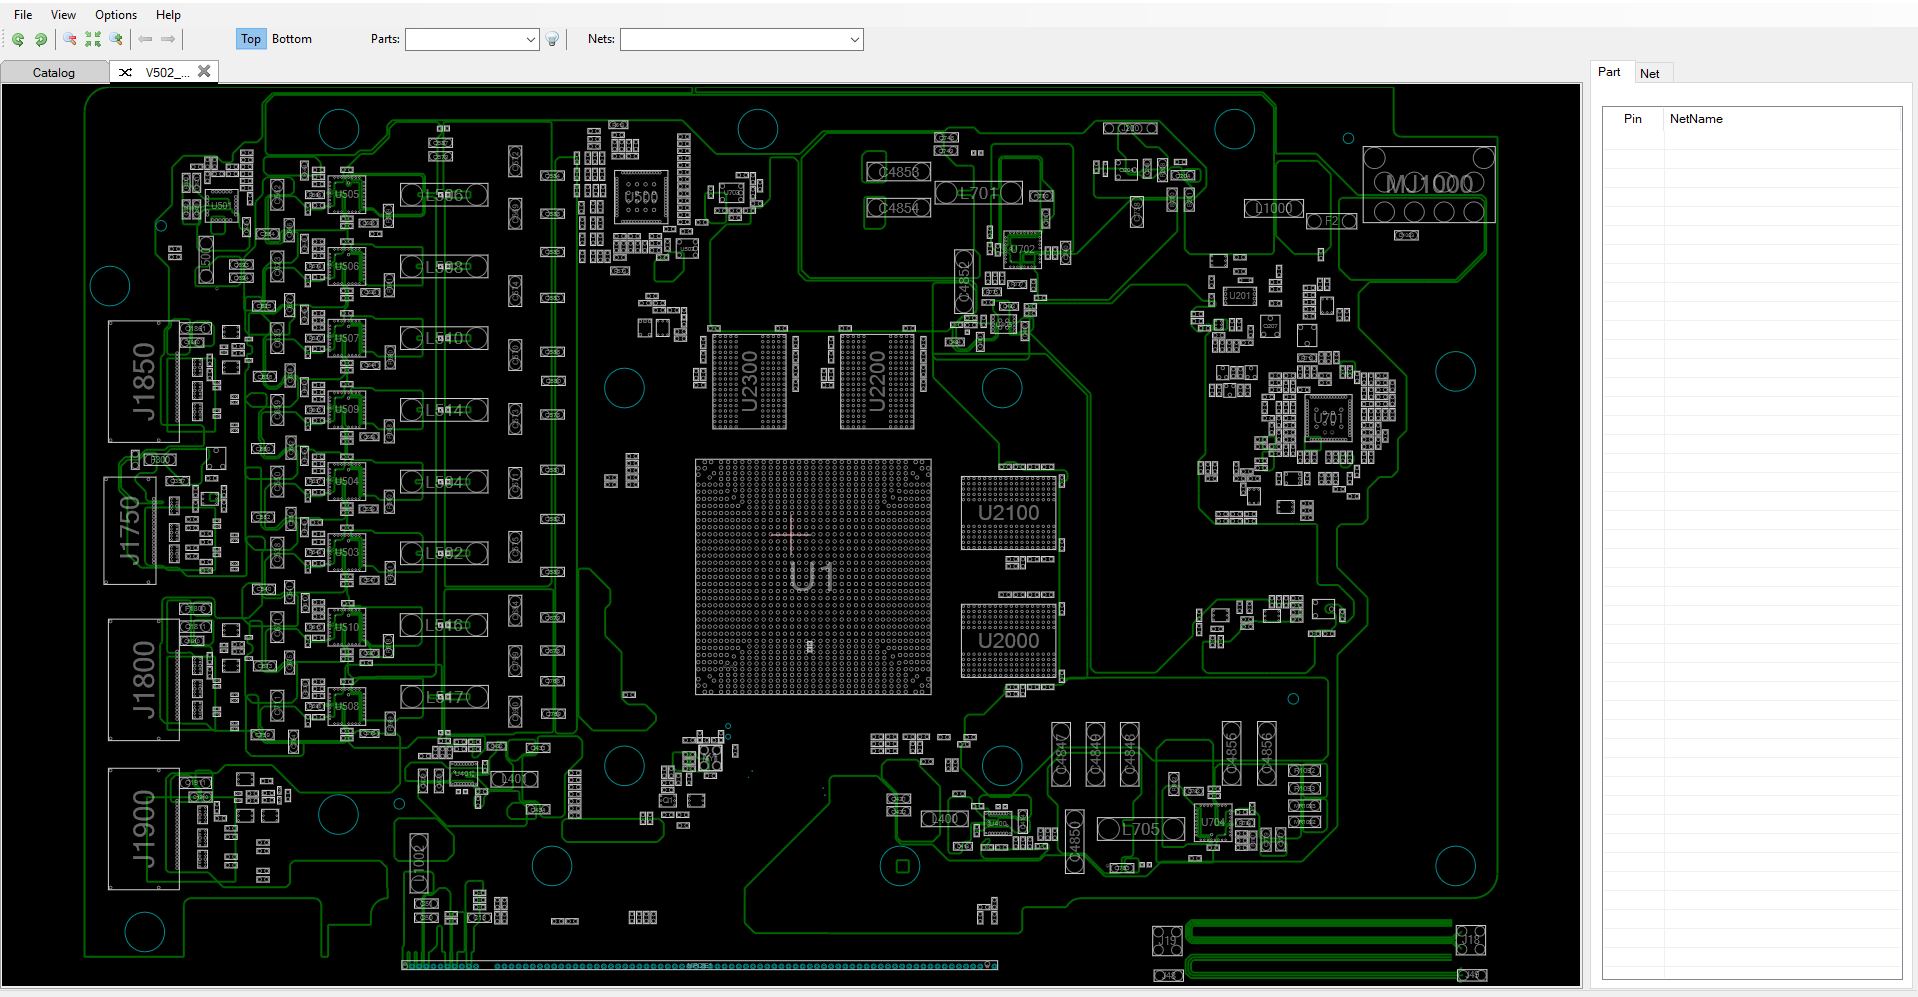Close the V502 board tab
Viewport: 1918px width, 997px height.
tap(204, 71)
